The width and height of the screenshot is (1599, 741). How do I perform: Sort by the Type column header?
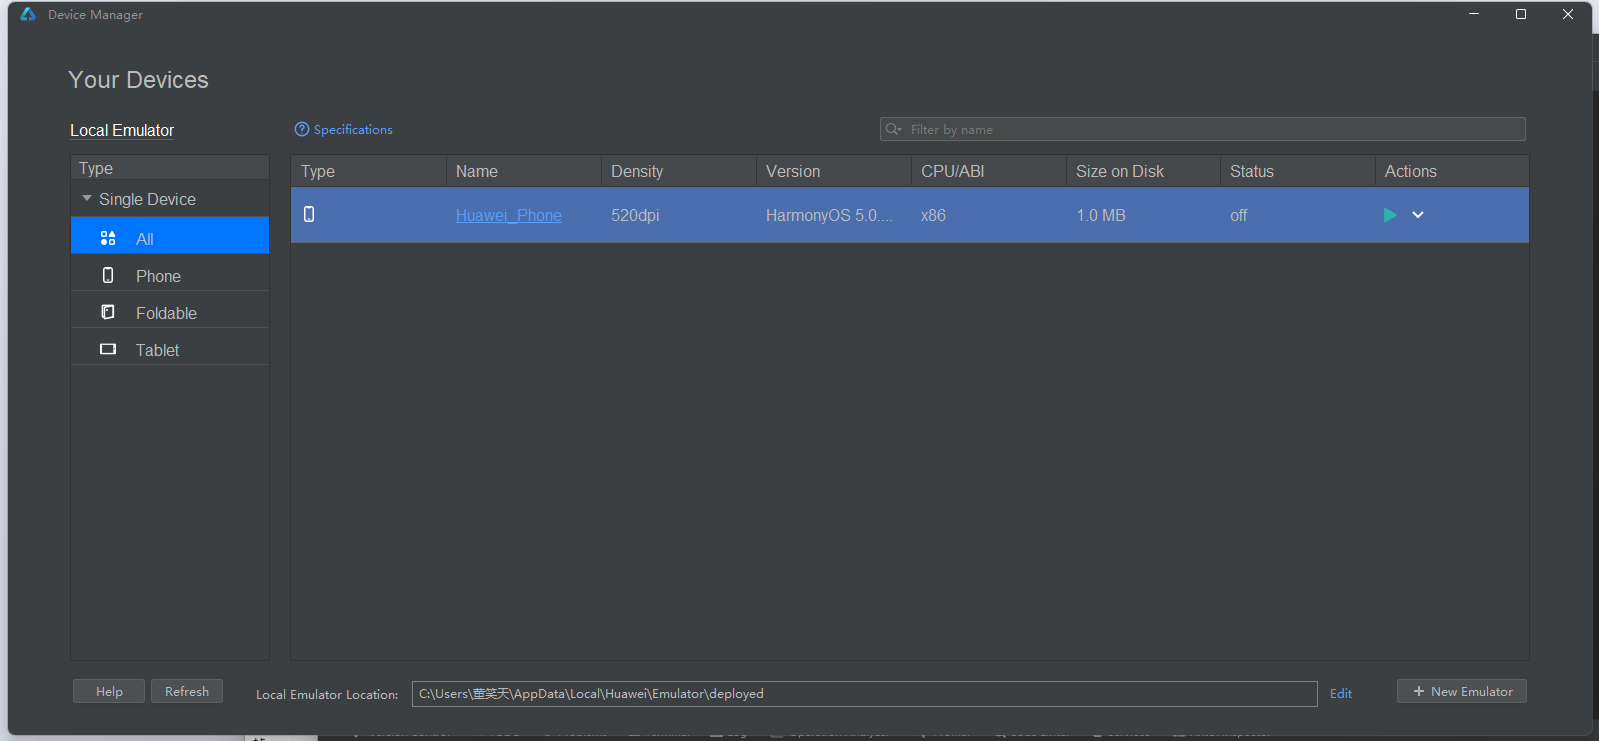pos(368,171)
